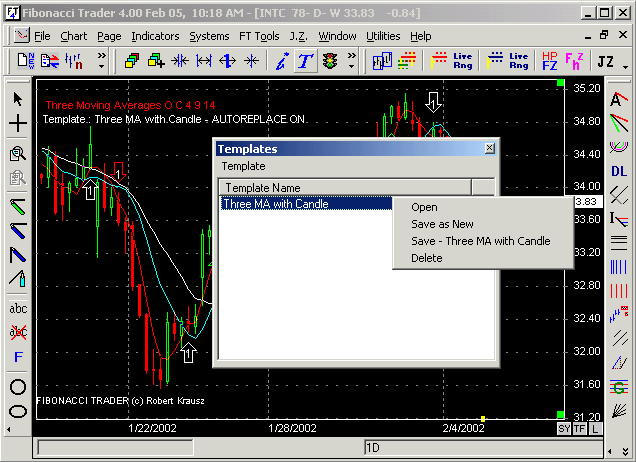Close the Templates dialog
Image resolution: width=636 pixels, height=462 pixels.
pyautogui.click(x=490, y=148)
